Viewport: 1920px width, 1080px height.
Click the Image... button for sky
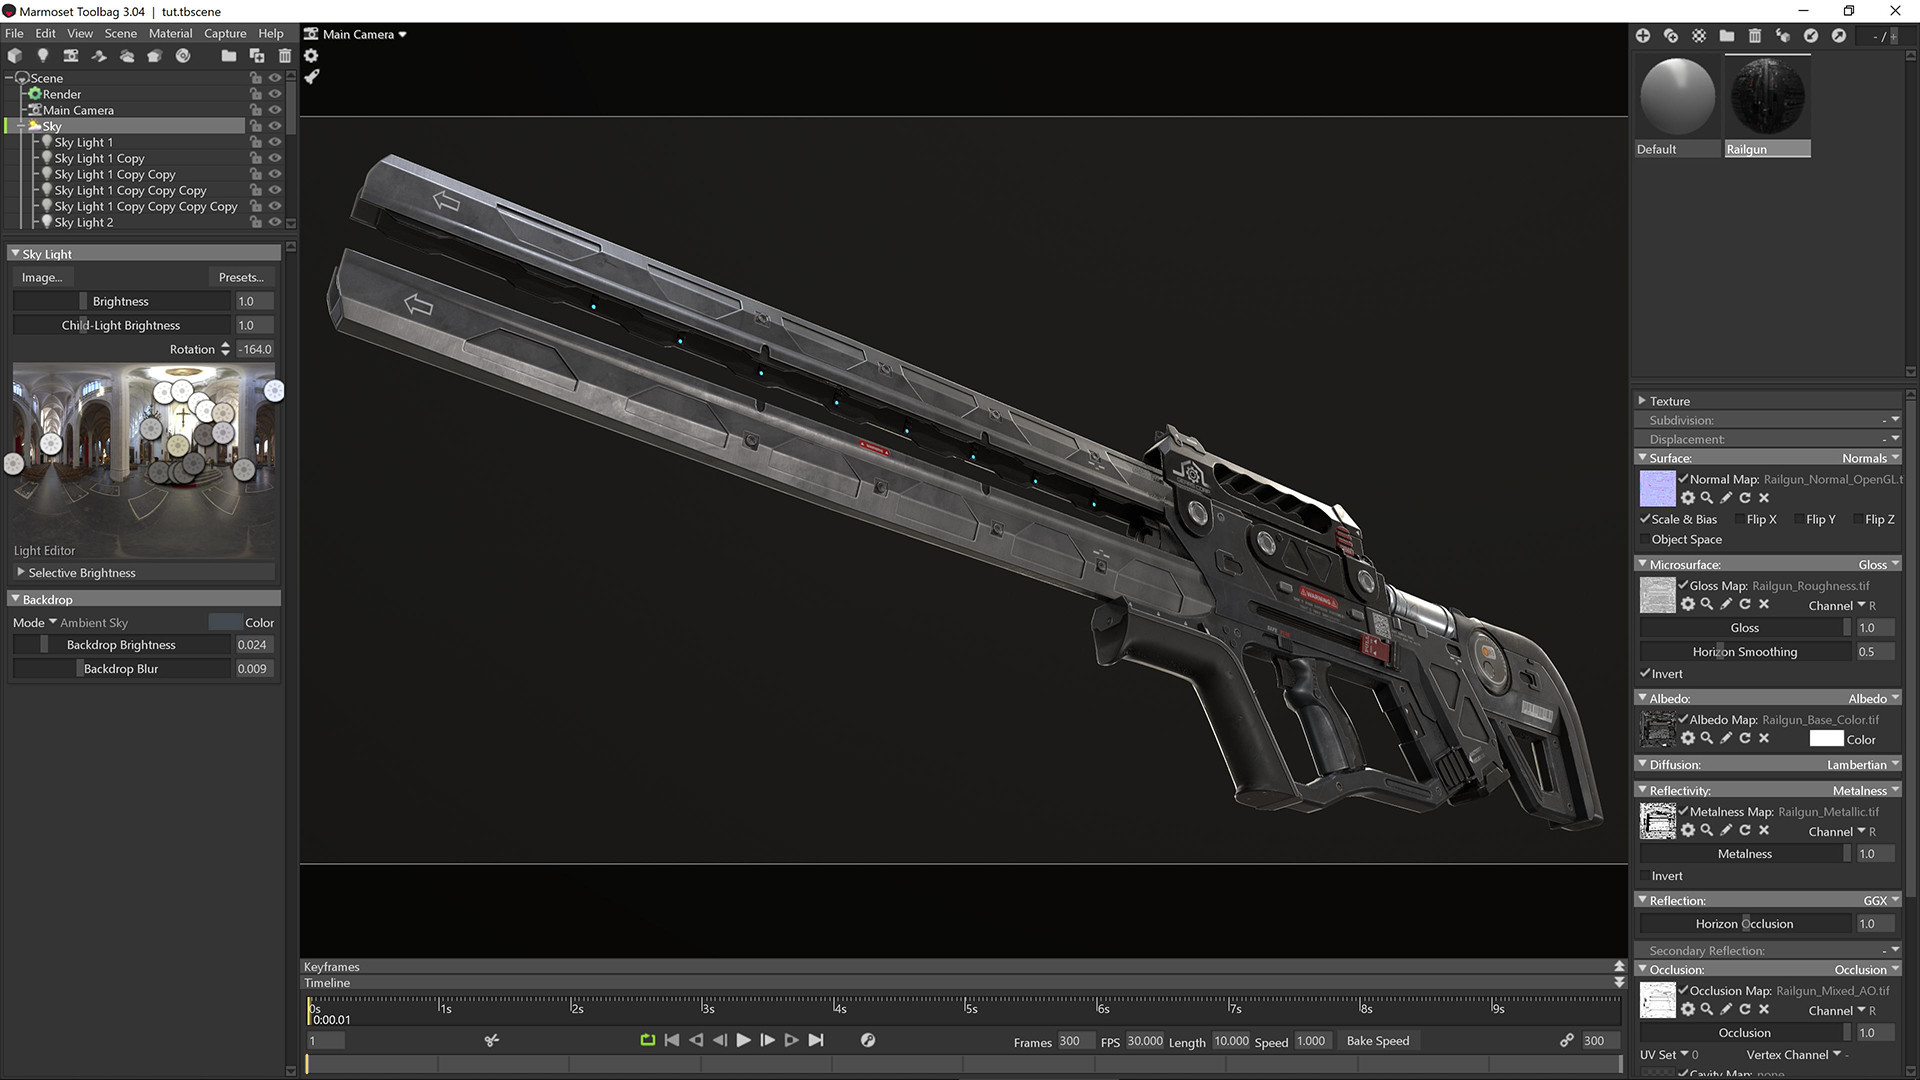click(x=42, y=277)
